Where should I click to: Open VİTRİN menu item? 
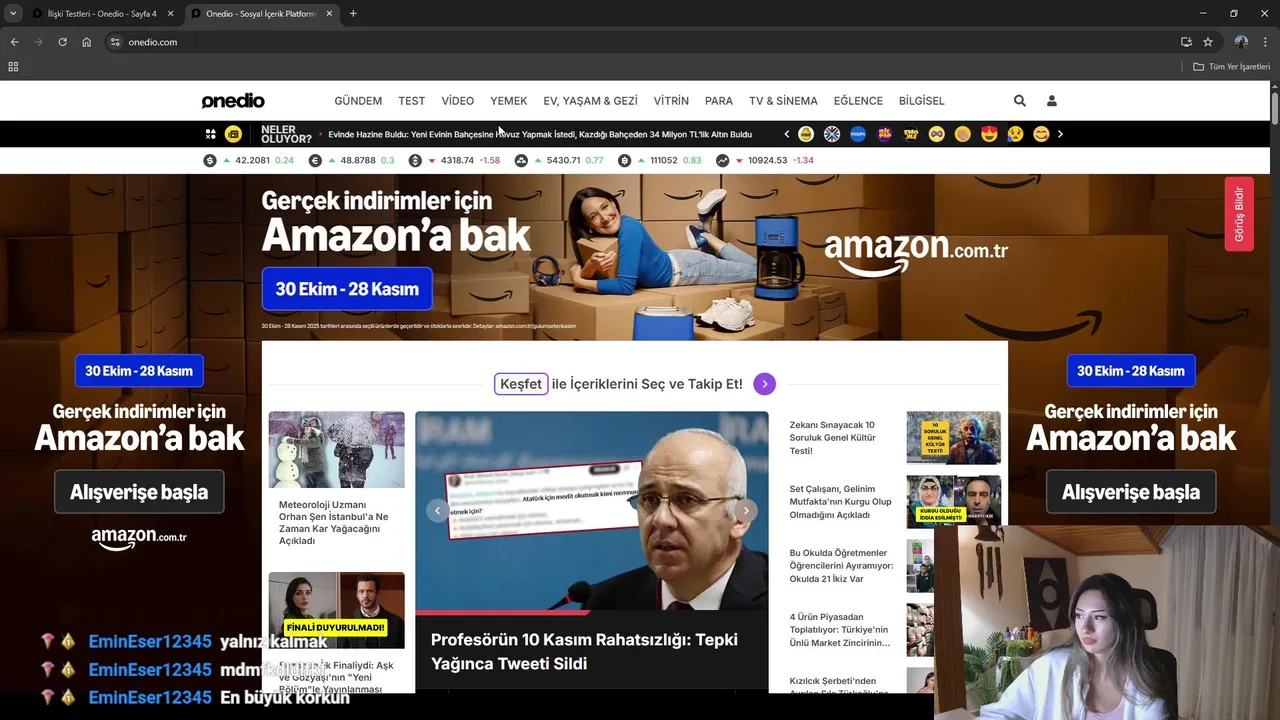671,101
